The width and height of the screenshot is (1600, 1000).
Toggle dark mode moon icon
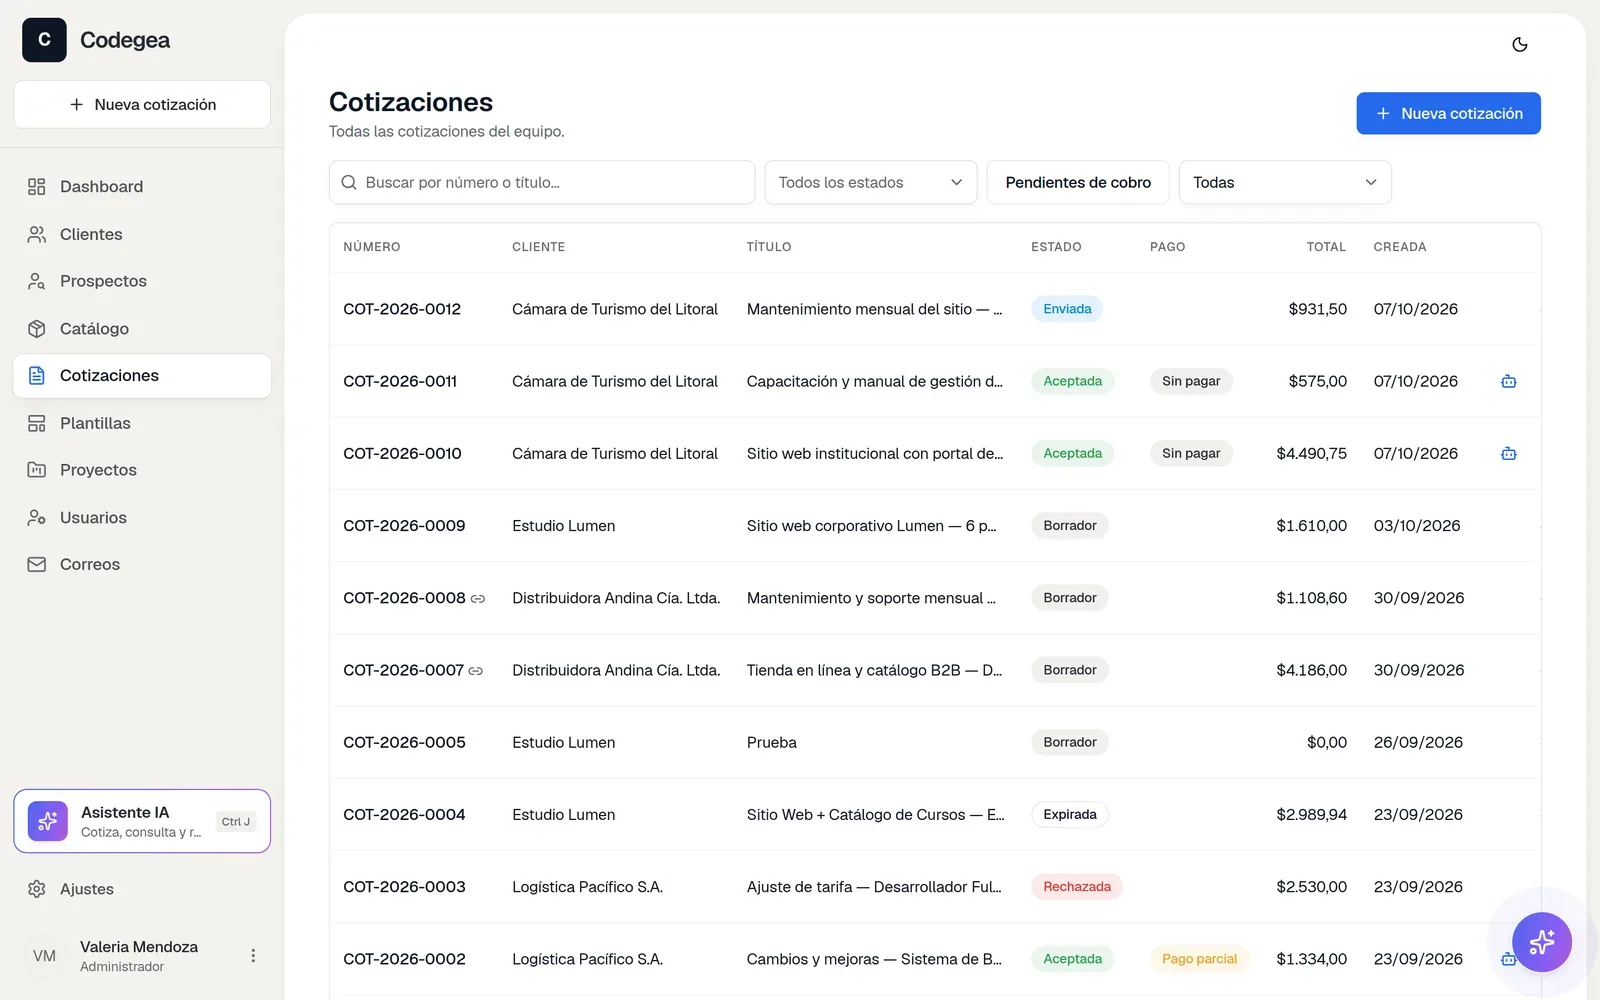click(1519, 44)
